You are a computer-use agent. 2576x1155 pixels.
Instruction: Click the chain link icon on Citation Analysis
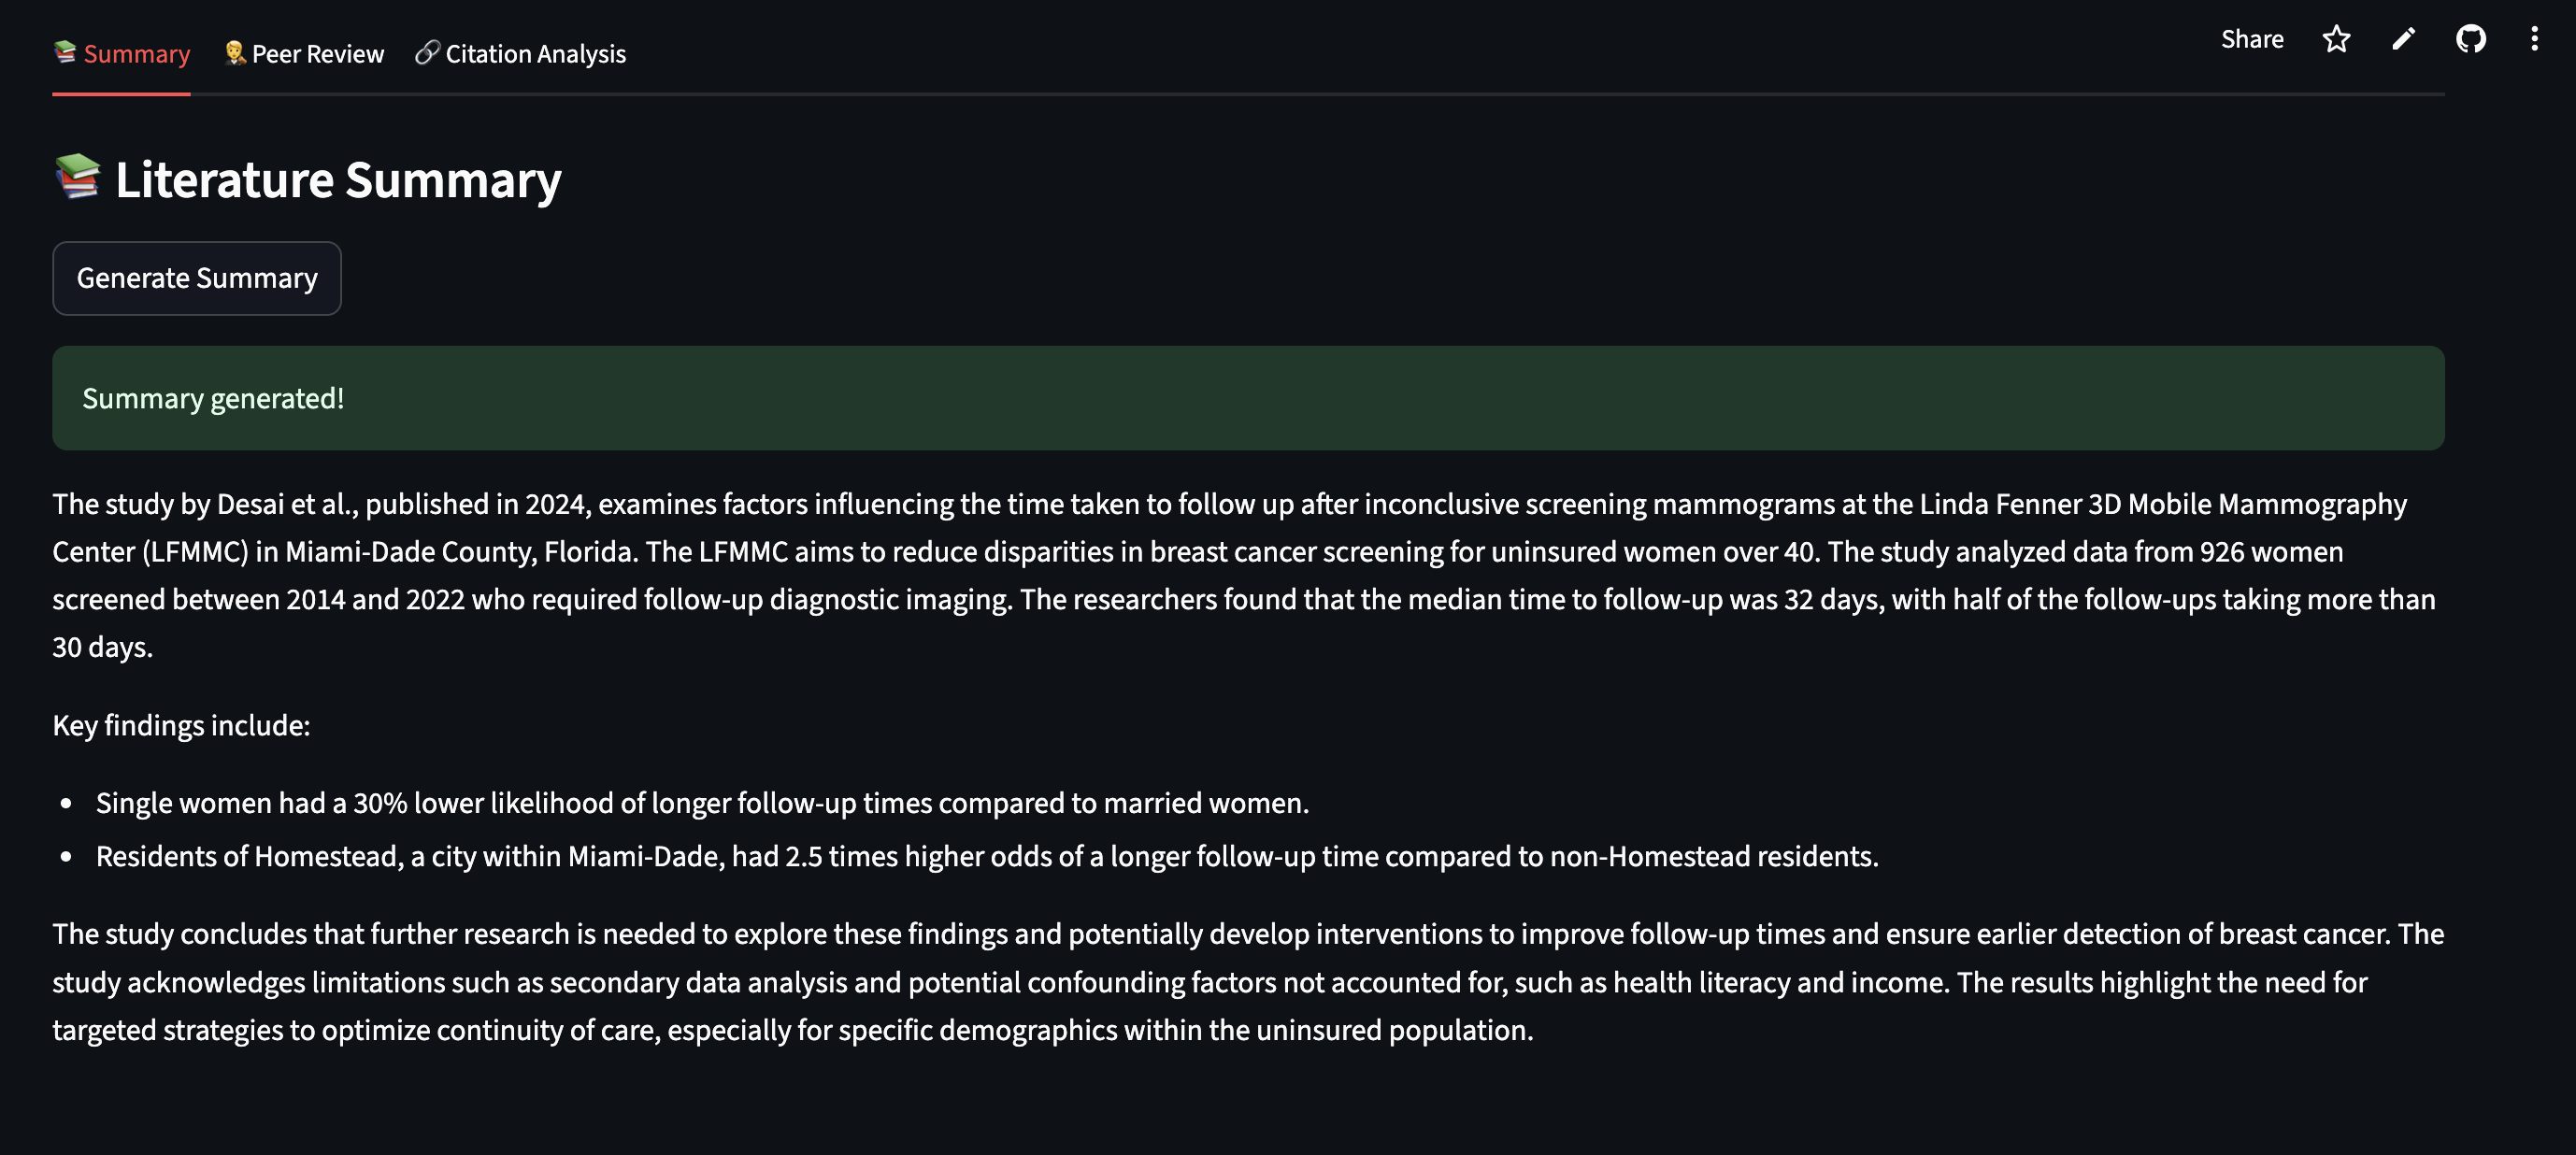tap(427, 53)
